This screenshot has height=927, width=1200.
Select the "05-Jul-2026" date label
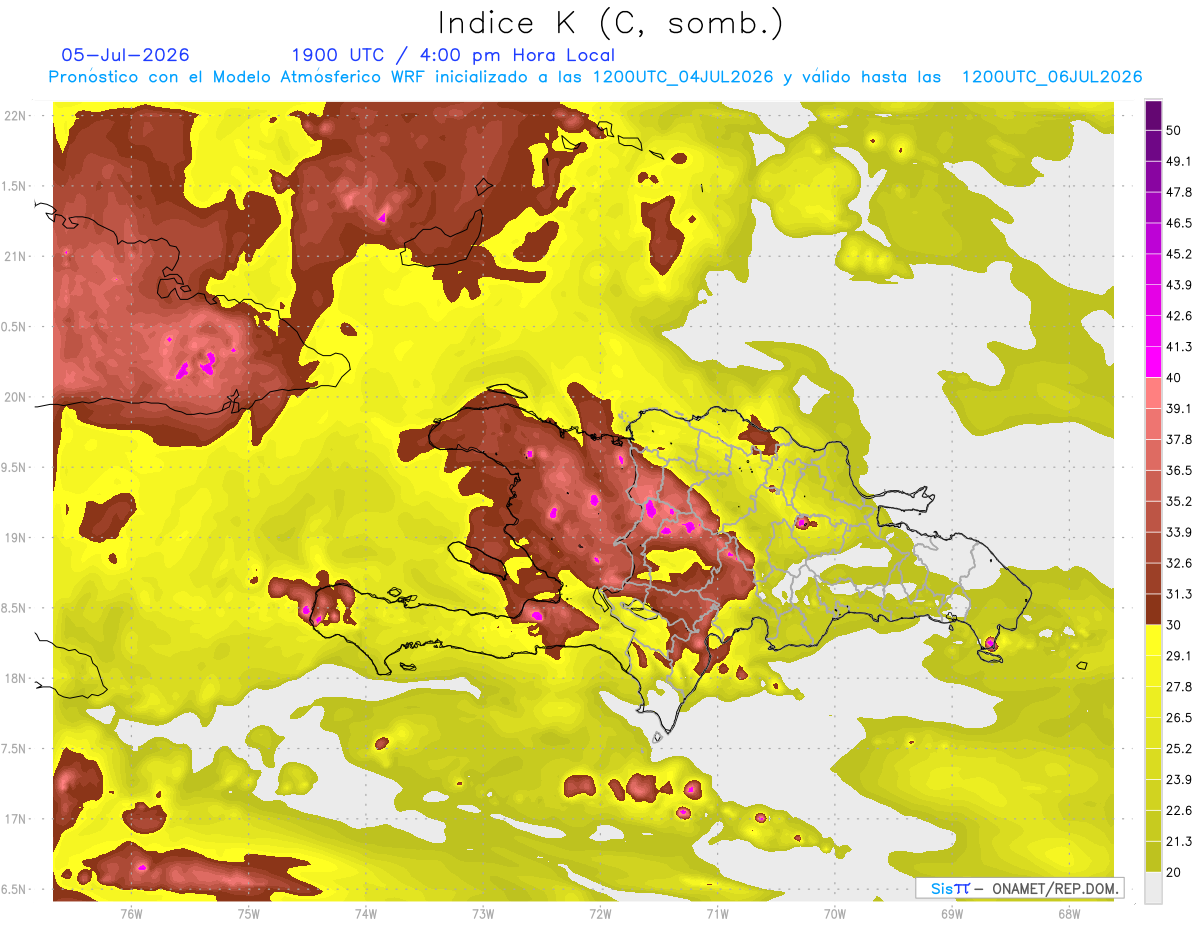(x=126, y=55)
